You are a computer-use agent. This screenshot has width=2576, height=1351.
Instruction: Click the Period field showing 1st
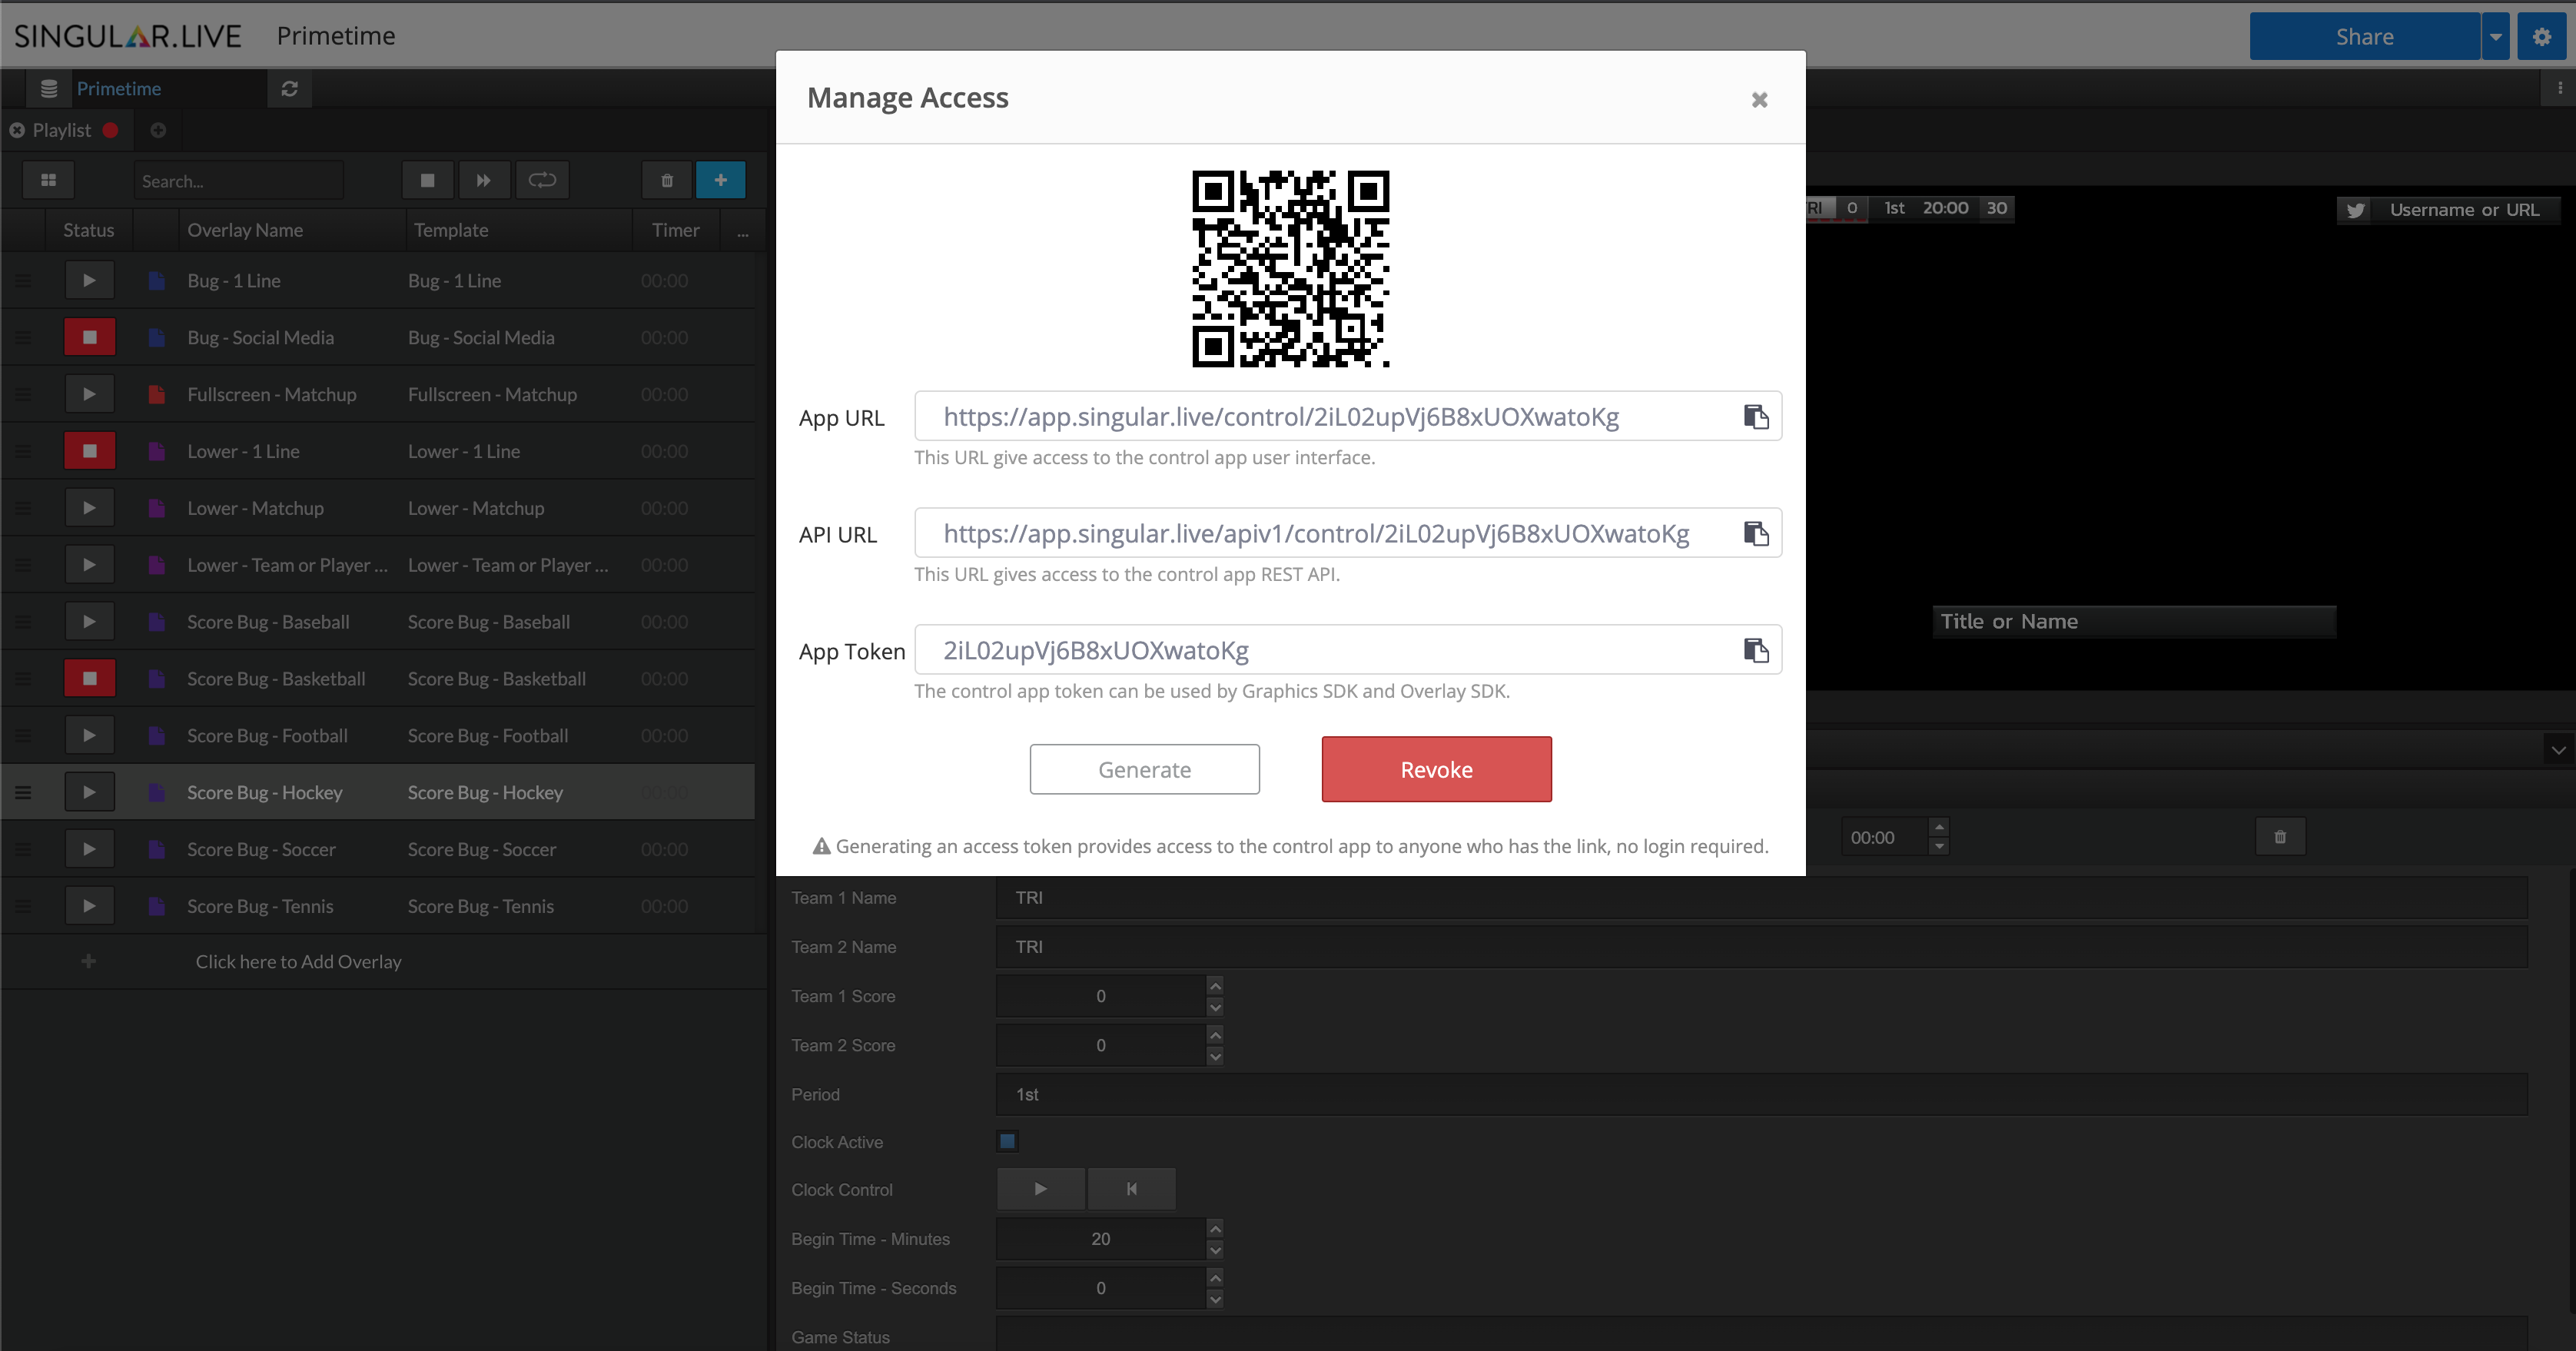coord(1761,1094)
